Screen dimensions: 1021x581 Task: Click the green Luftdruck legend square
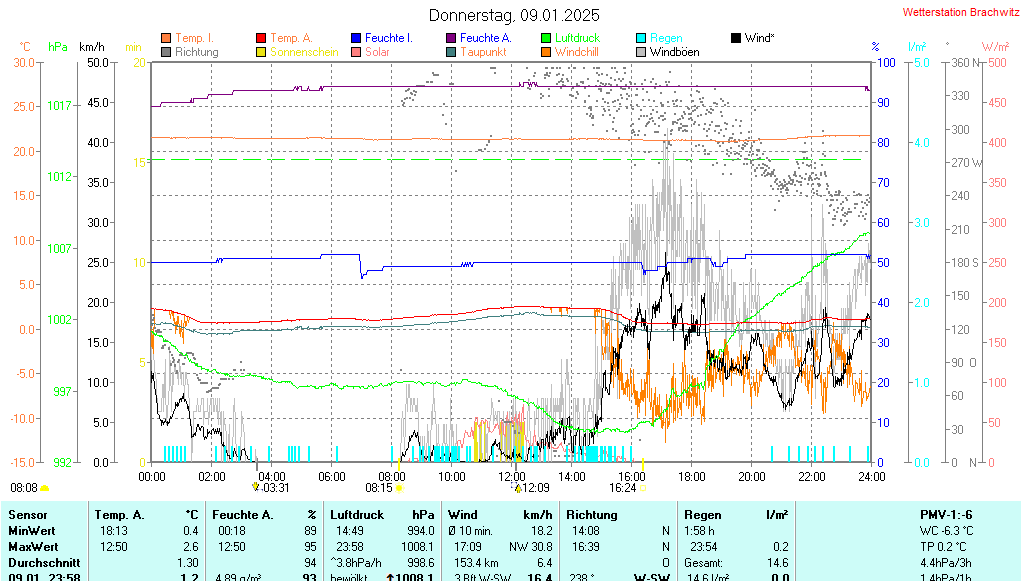(546, 38)
